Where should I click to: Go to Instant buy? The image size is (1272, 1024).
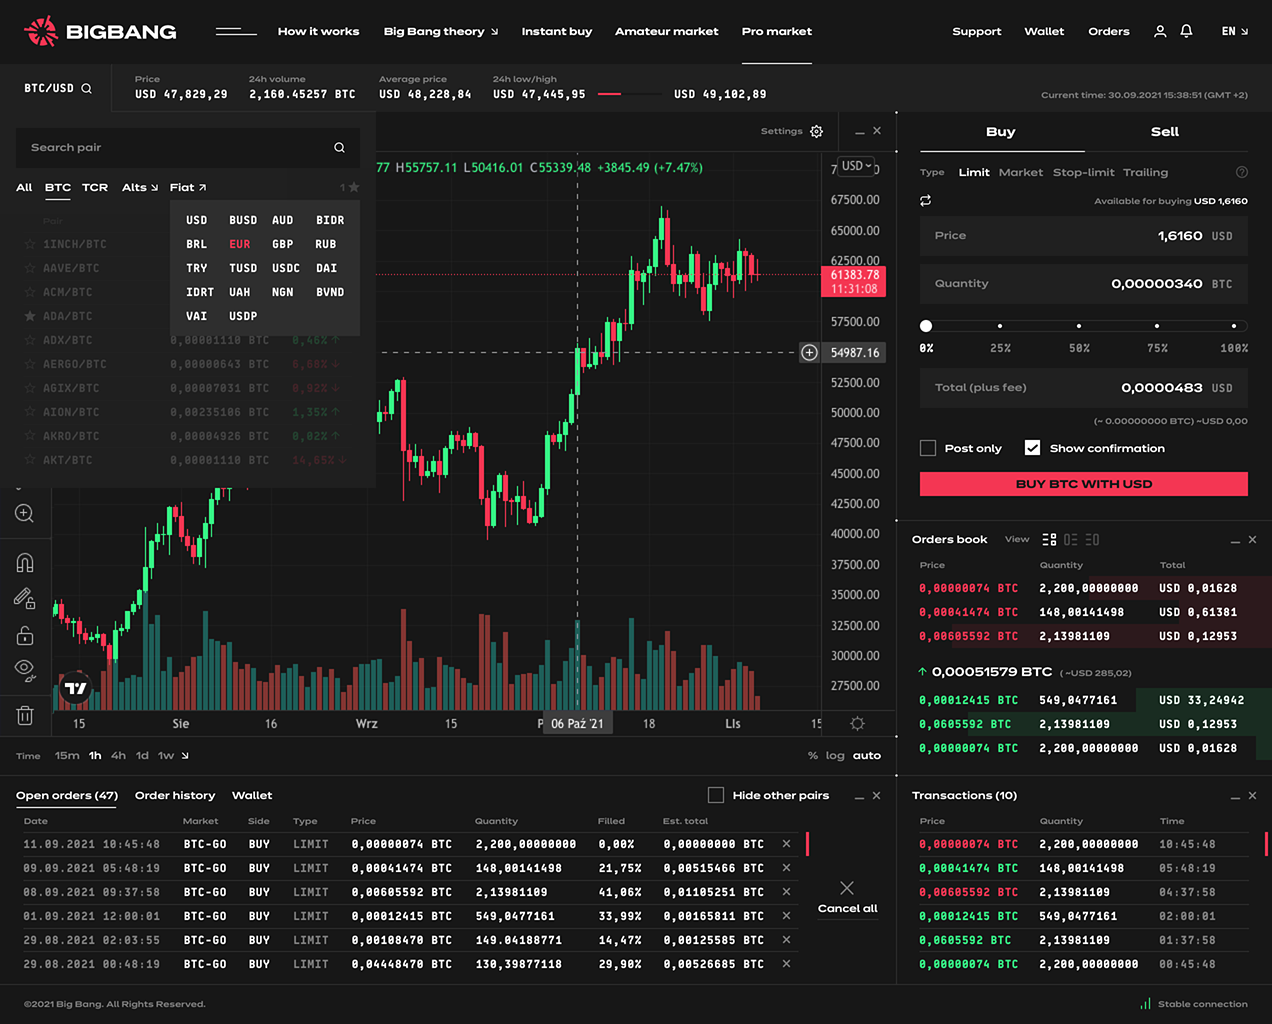(x=557, y=31)
